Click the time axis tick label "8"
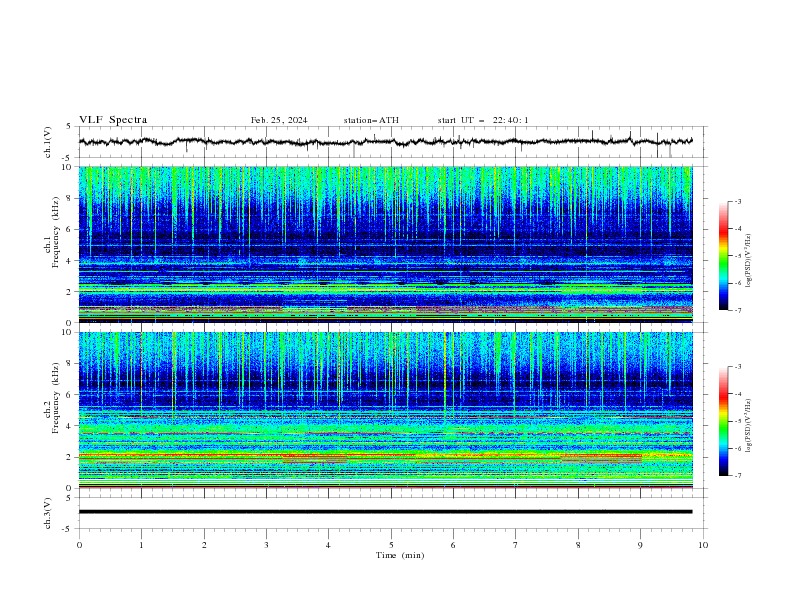Viewport: 792px width, 612px height. point(578,545)
